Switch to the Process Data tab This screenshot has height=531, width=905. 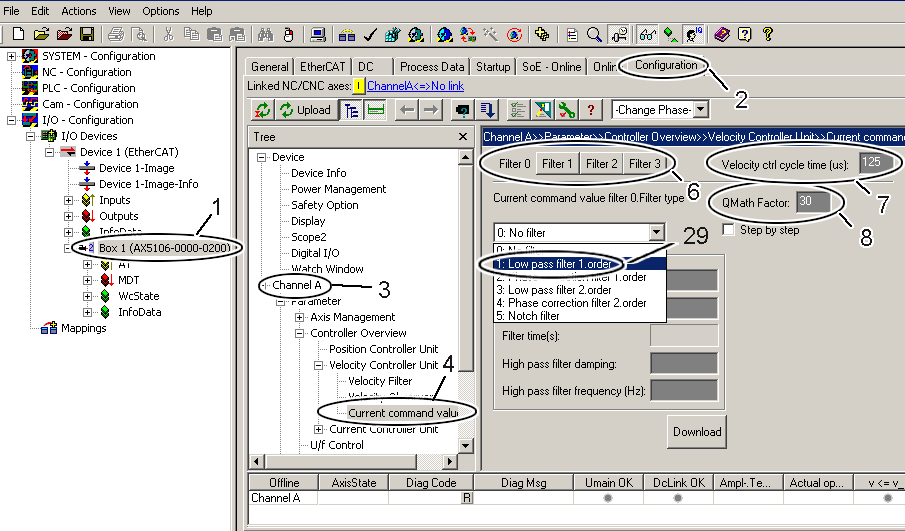432,67
